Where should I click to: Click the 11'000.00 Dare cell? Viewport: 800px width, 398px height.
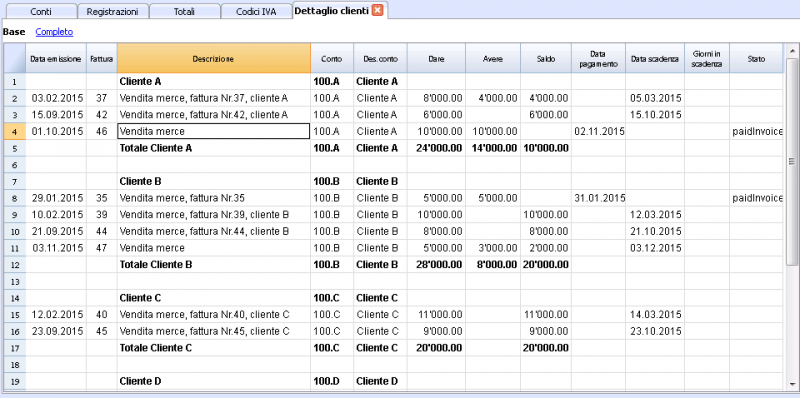[x=436, y=314]
